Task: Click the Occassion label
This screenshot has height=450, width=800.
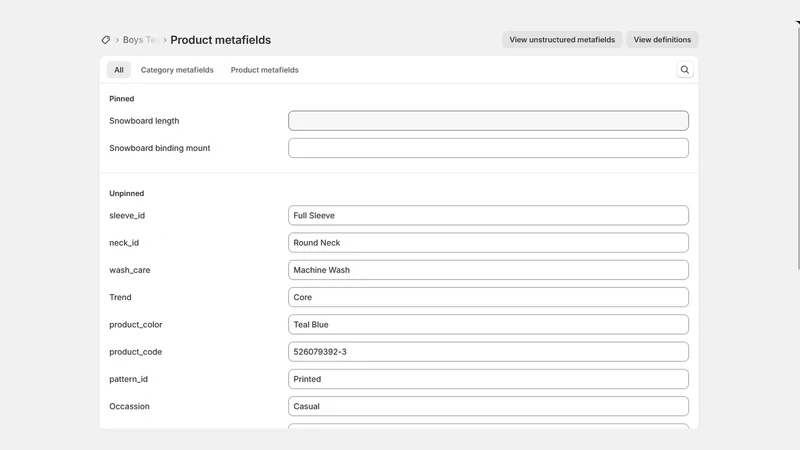Action: coord(130,407)
